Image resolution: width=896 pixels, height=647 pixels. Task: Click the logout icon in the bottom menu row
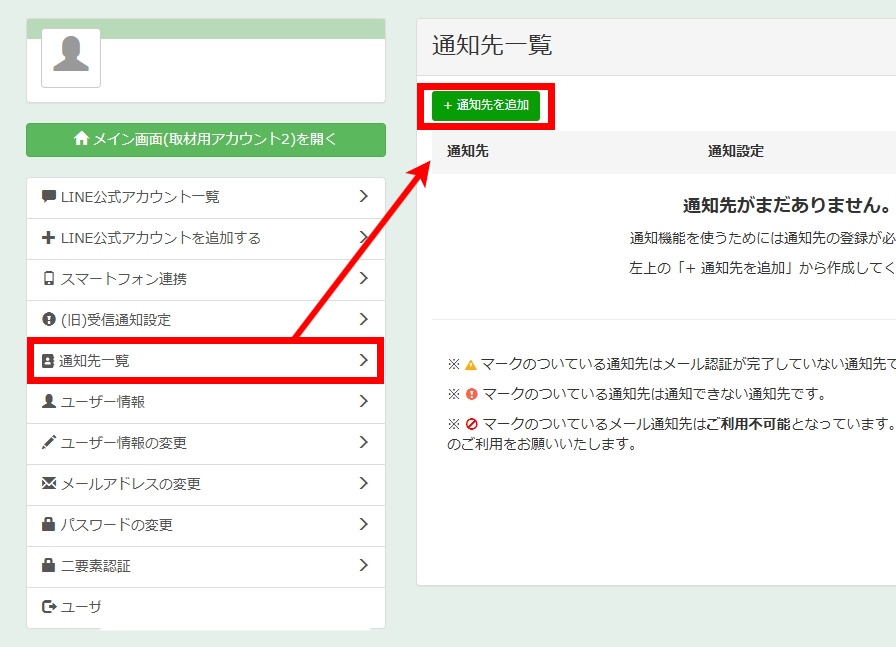coord(49,607)
